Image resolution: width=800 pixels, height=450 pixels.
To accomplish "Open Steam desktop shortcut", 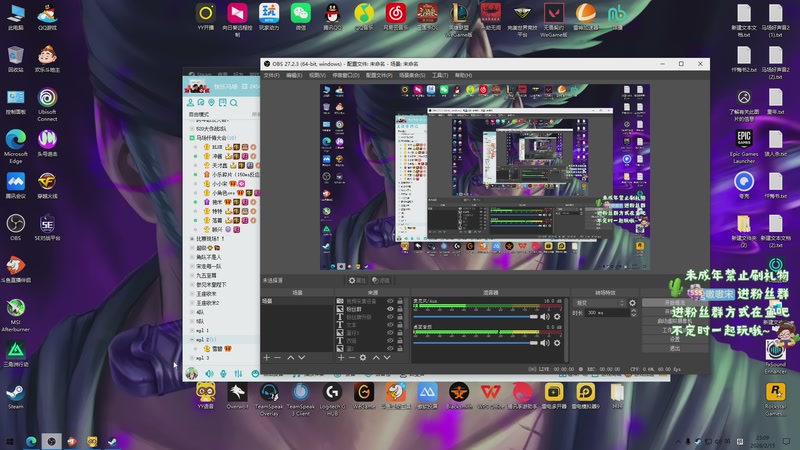I will [15, 396].
